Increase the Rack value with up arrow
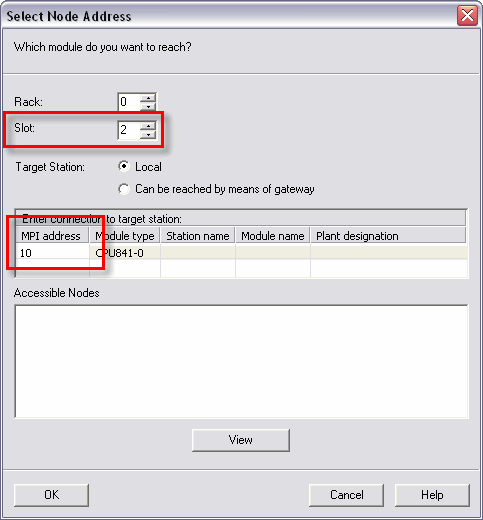The width and height of the screenshot is (483, 520). tap(148, 98)
